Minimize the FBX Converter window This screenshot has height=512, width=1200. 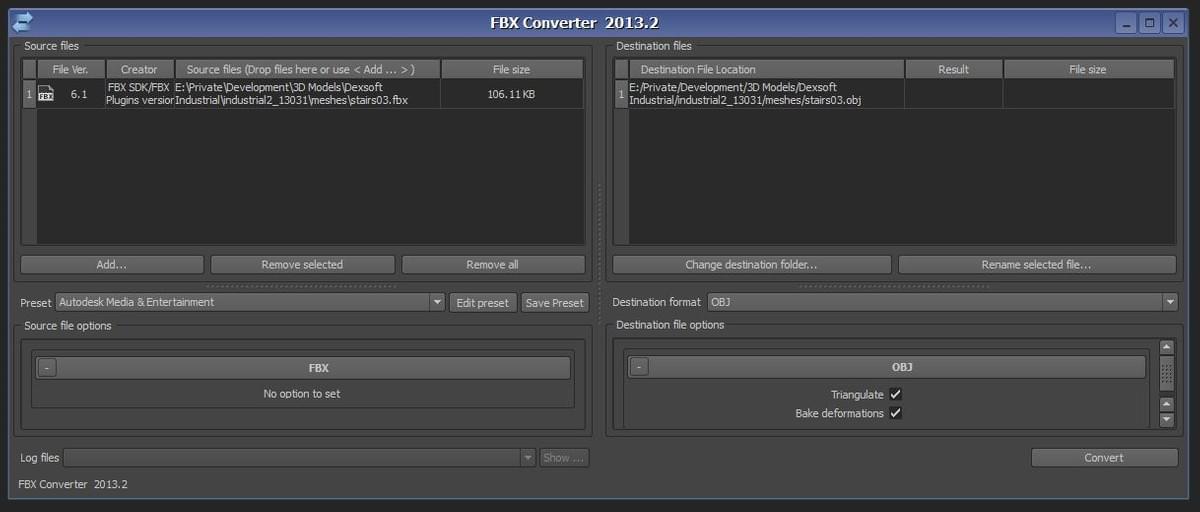click(x=1126, y=23)
